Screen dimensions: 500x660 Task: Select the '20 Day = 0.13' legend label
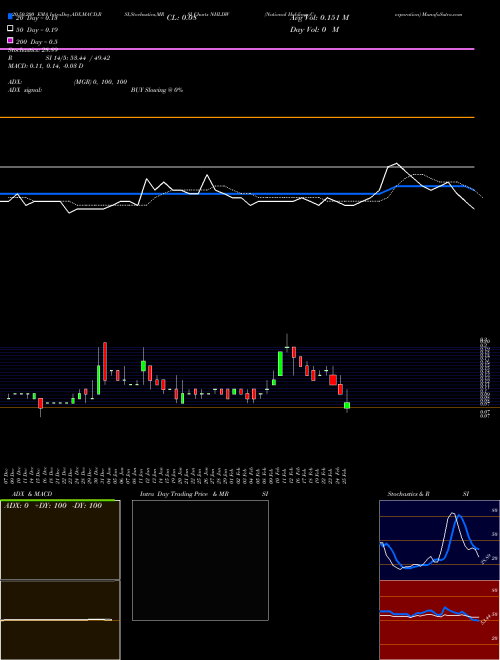coord(37,18)
